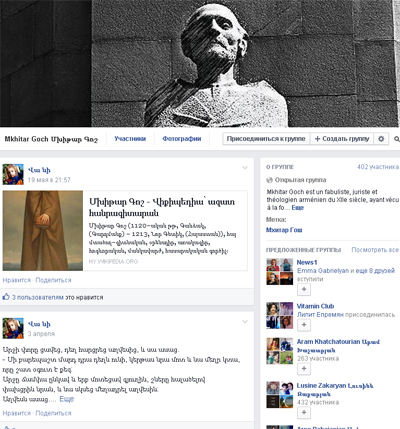Join Aram Khatchatourian group with plus button

tap(304, 368)
